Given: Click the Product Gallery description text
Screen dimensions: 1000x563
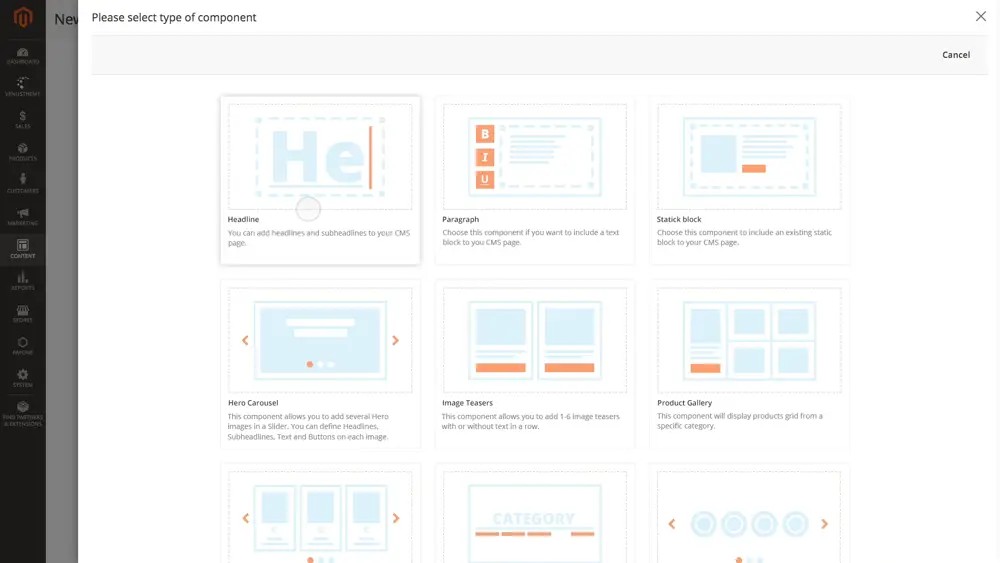Looking at the screenshot, I should tap(740, 421).
